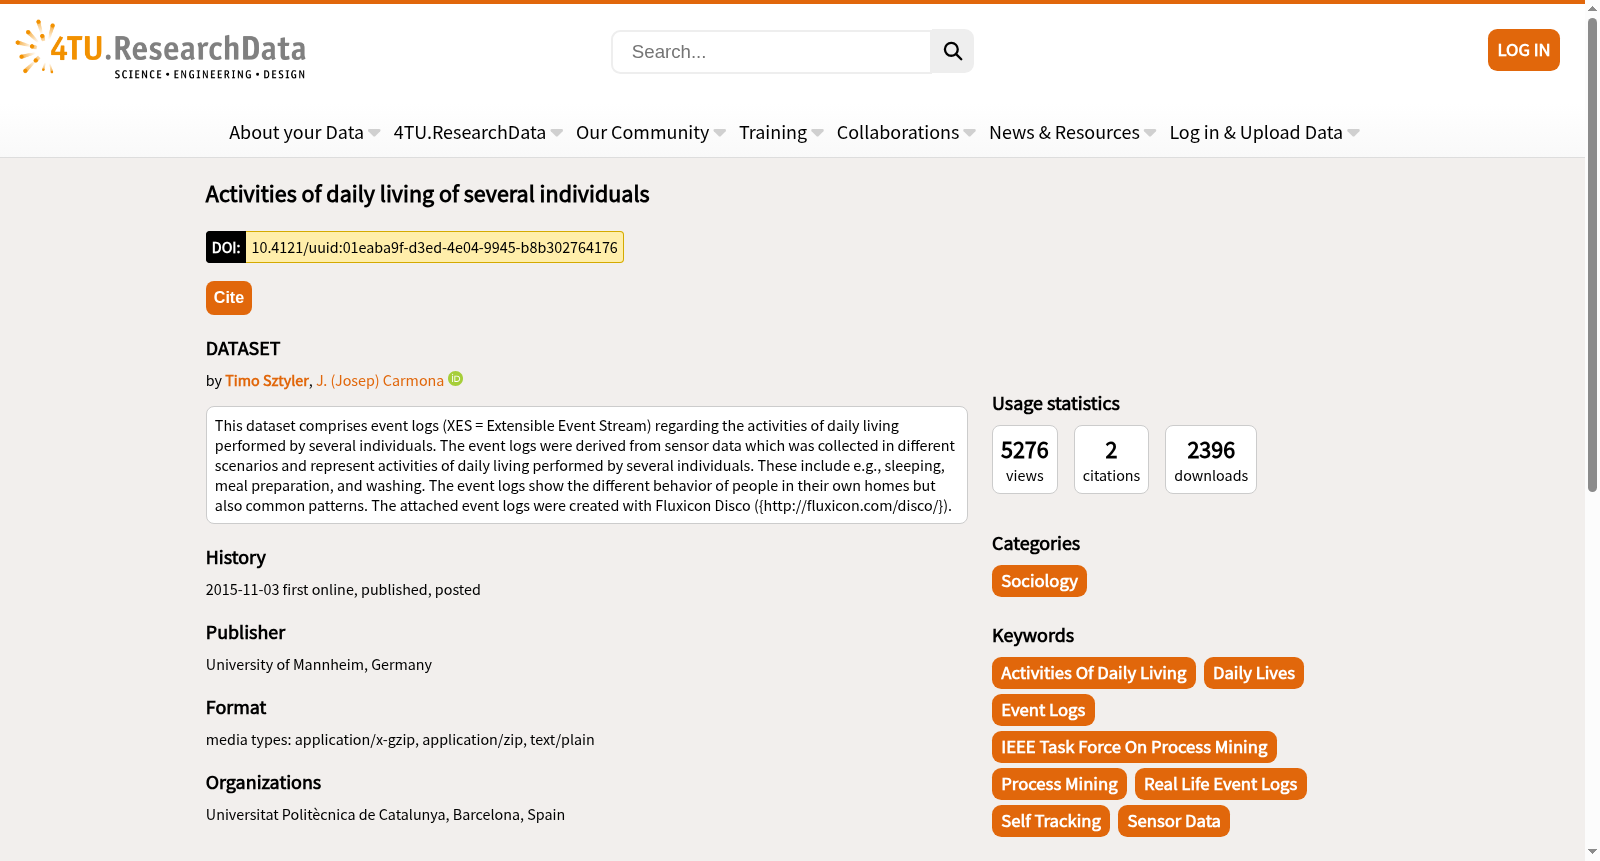Click the dataset title heading

(427, 194)
